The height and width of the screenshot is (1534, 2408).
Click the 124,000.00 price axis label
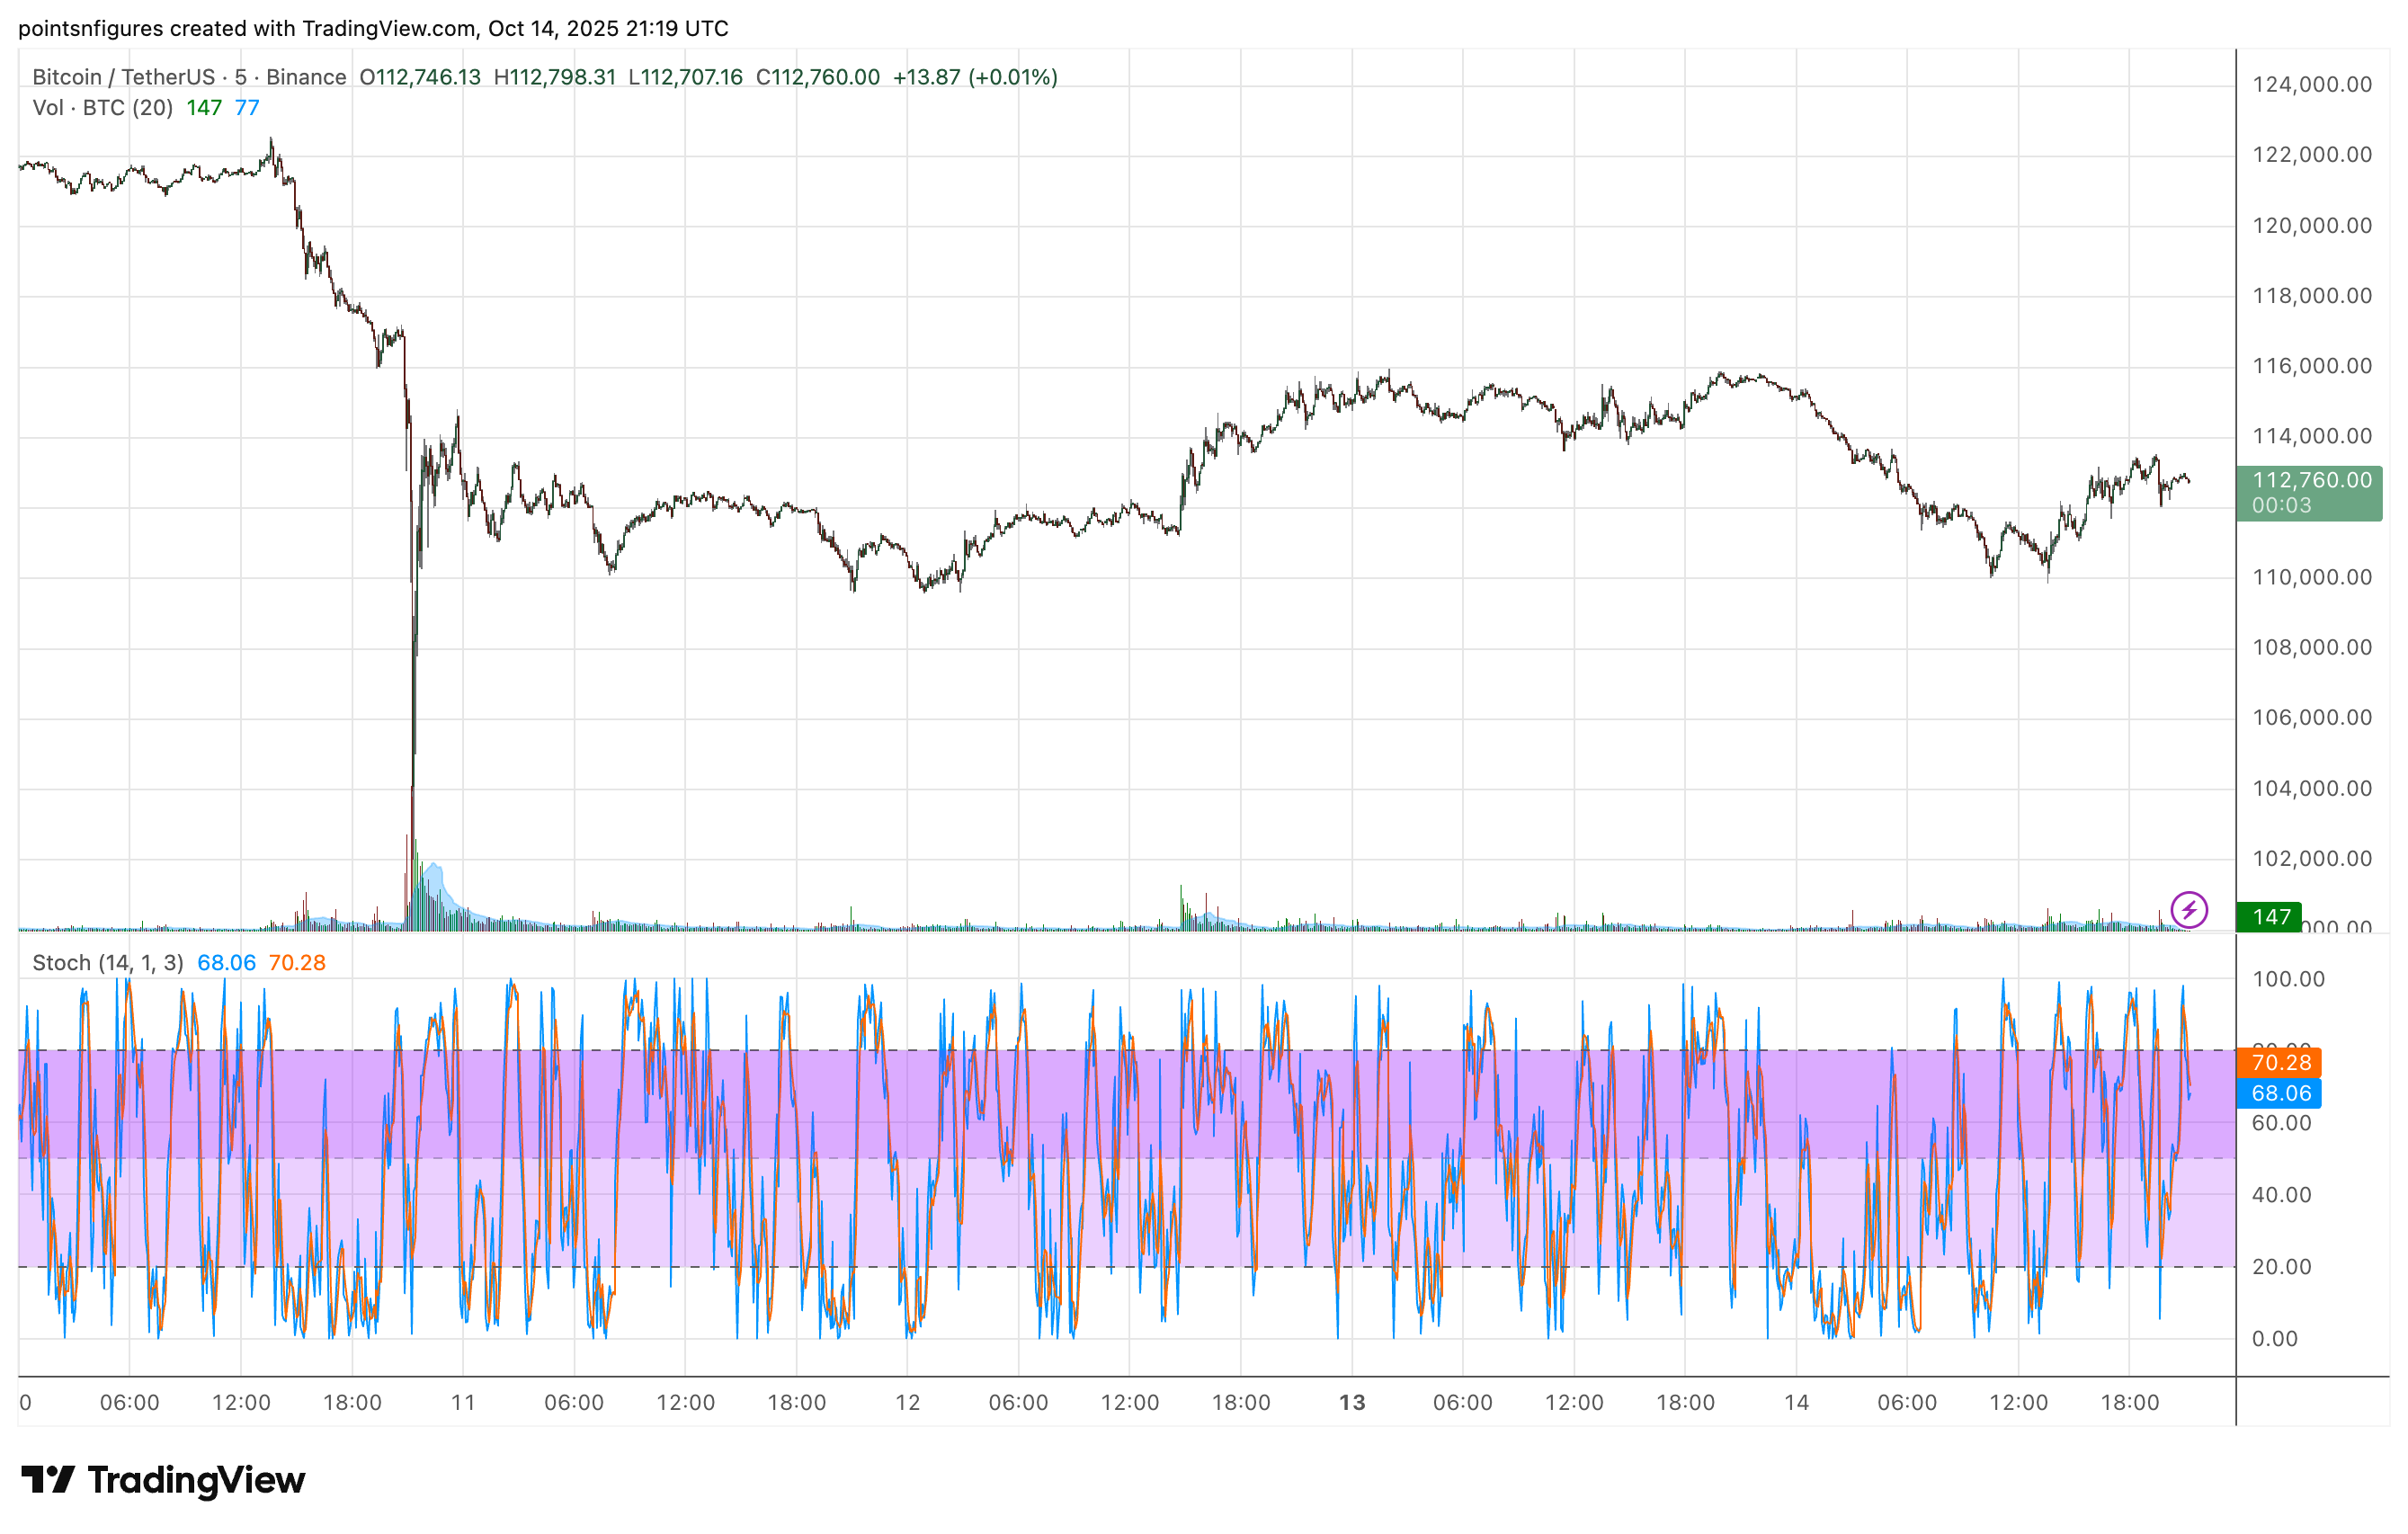pos(2311,84)
